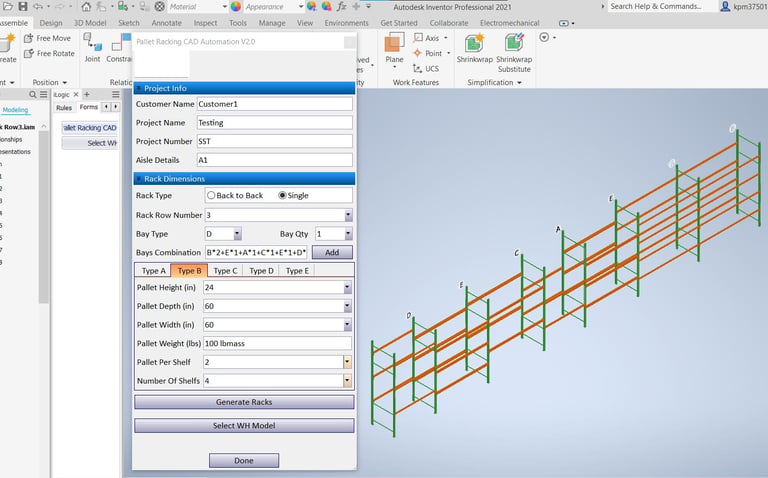Click the Joint tool icon

click(x=92, y=48)
